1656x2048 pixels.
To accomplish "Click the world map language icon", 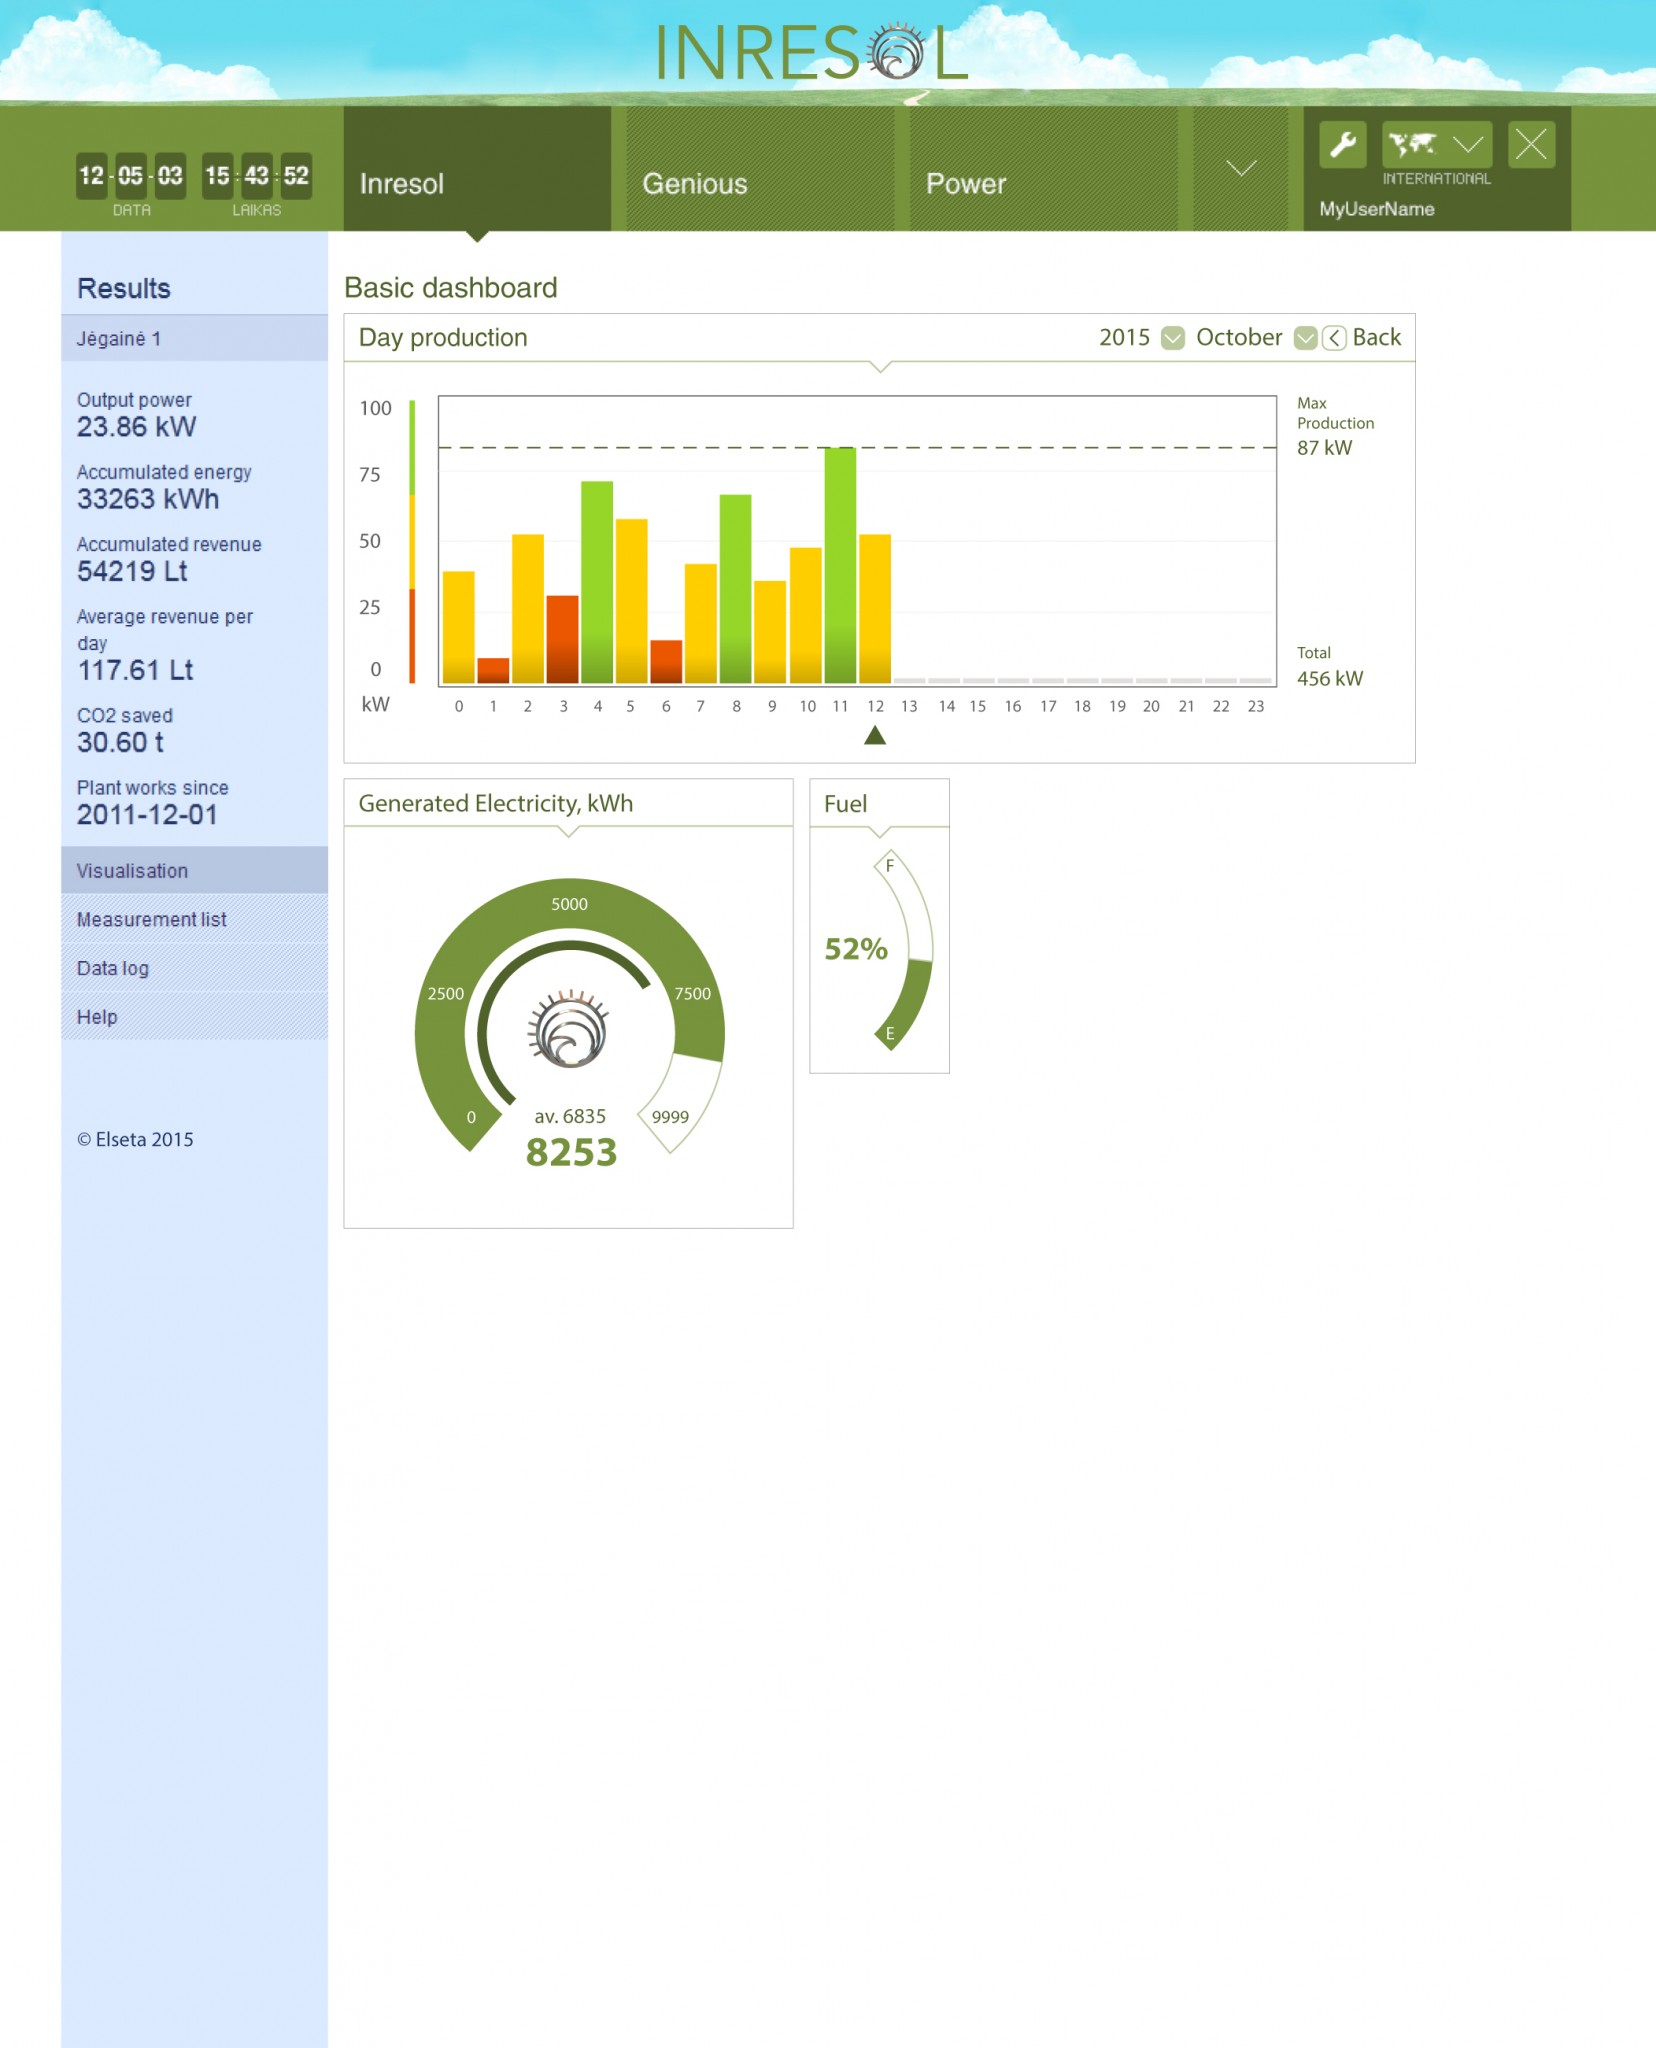I will [1412, 145].
